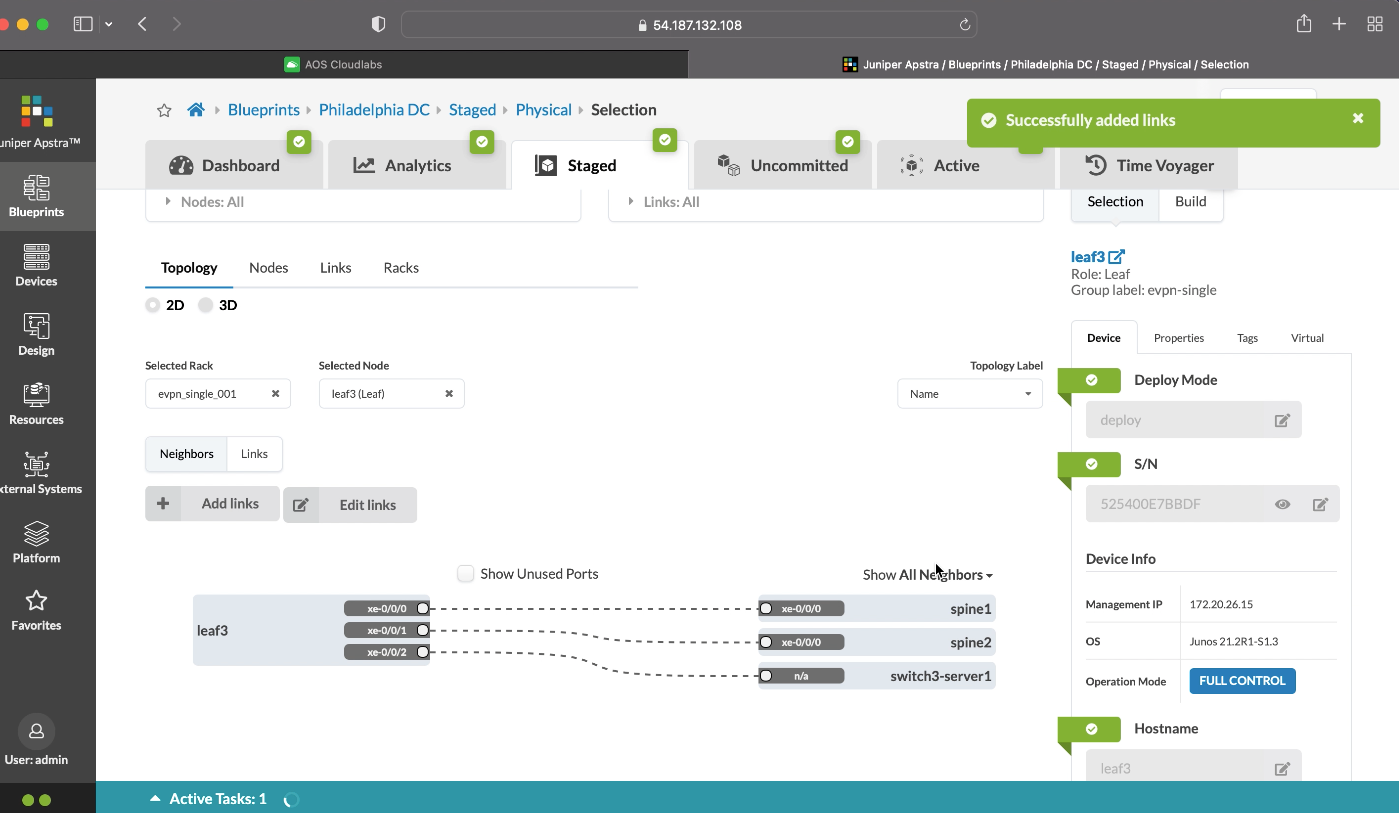1399x813 pixels.
Task: Enable Show Unused Ports
Action: coord(465,574)
